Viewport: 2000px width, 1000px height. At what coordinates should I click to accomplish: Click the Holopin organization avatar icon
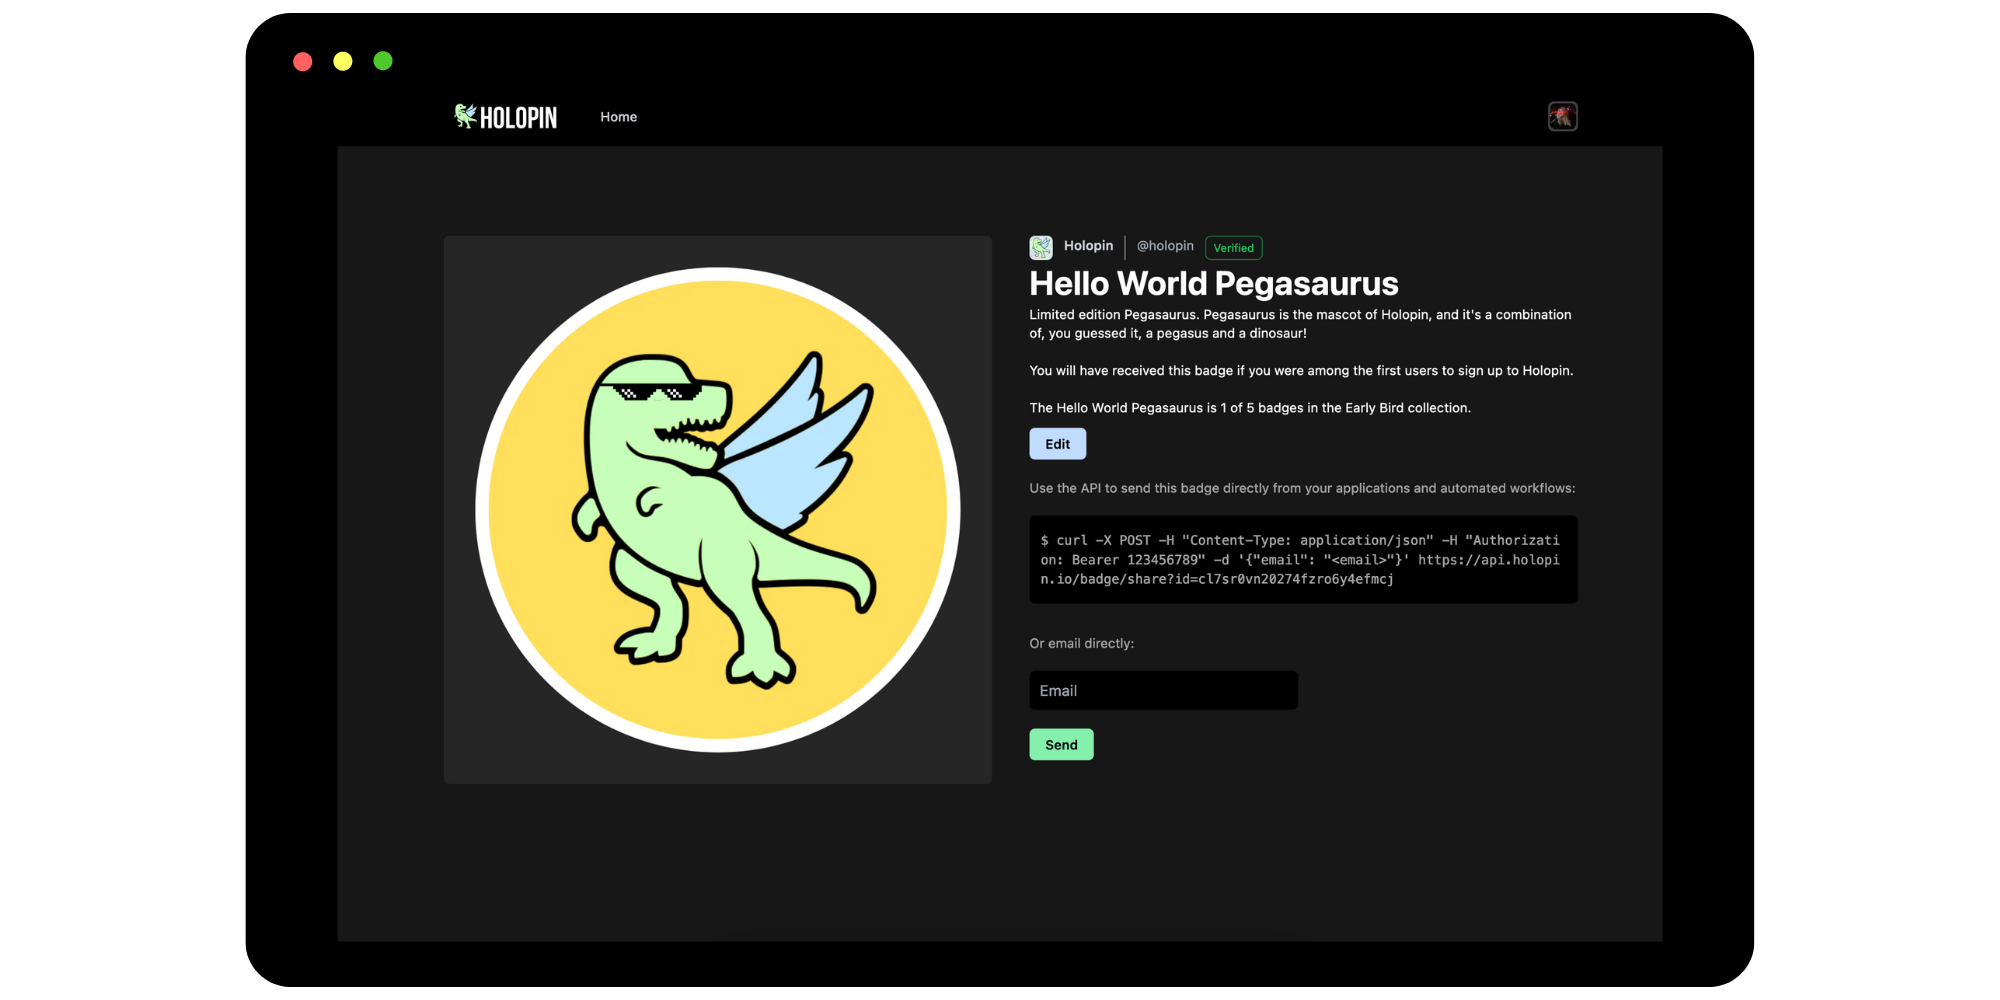[1041, 247]
